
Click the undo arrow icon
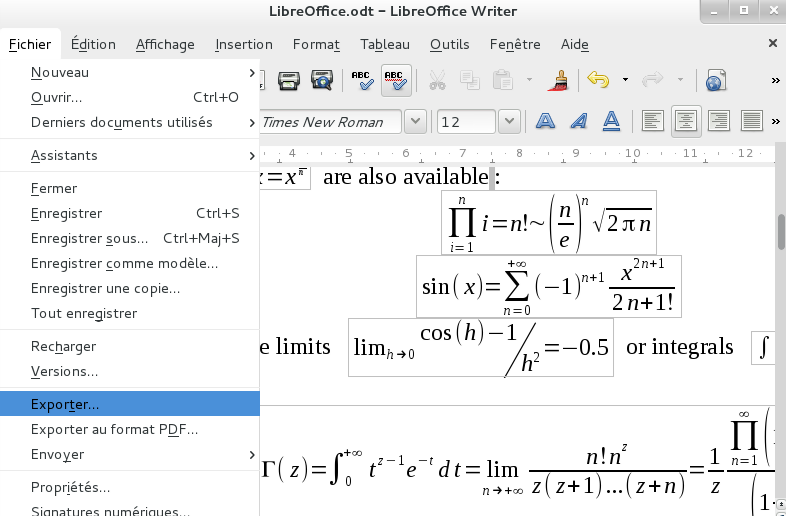[x=598, y=80]
